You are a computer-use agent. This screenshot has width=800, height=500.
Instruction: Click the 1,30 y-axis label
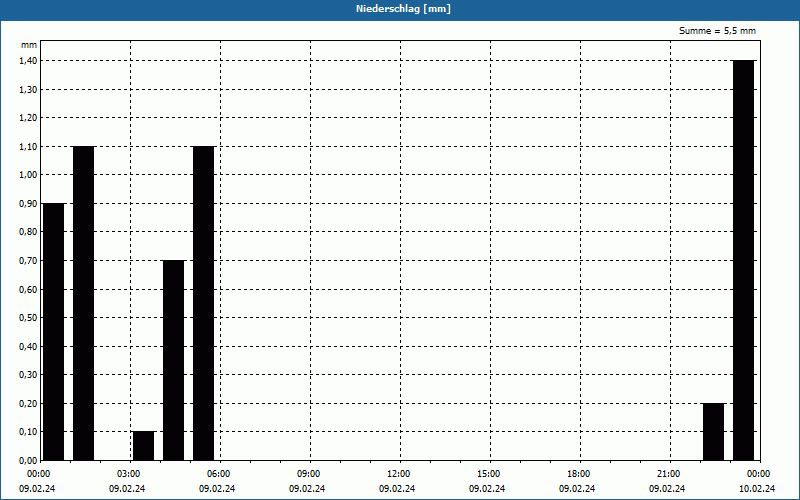[28, 89]
